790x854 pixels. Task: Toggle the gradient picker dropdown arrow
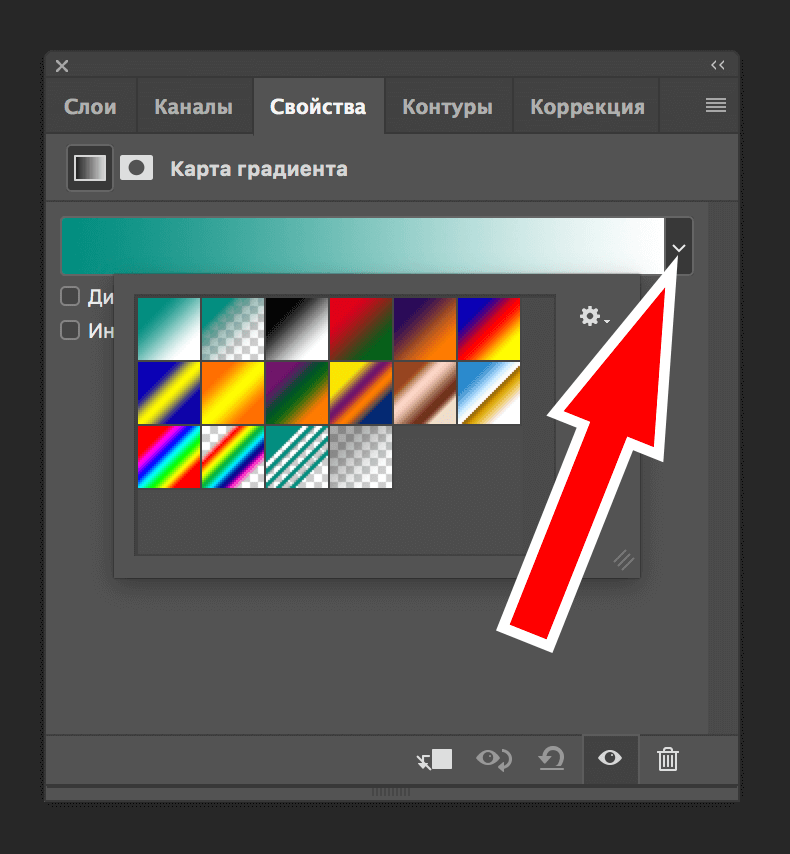coord(678,246)
